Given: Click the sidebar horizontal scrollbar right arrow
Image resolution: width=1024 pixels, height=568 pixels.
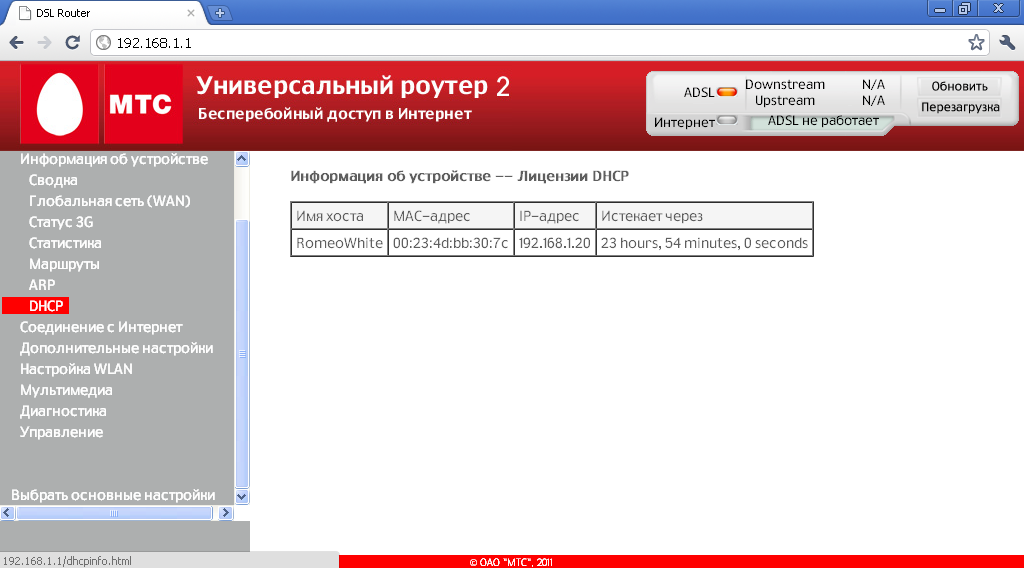Looking at the screenshot, I should 223,513.
